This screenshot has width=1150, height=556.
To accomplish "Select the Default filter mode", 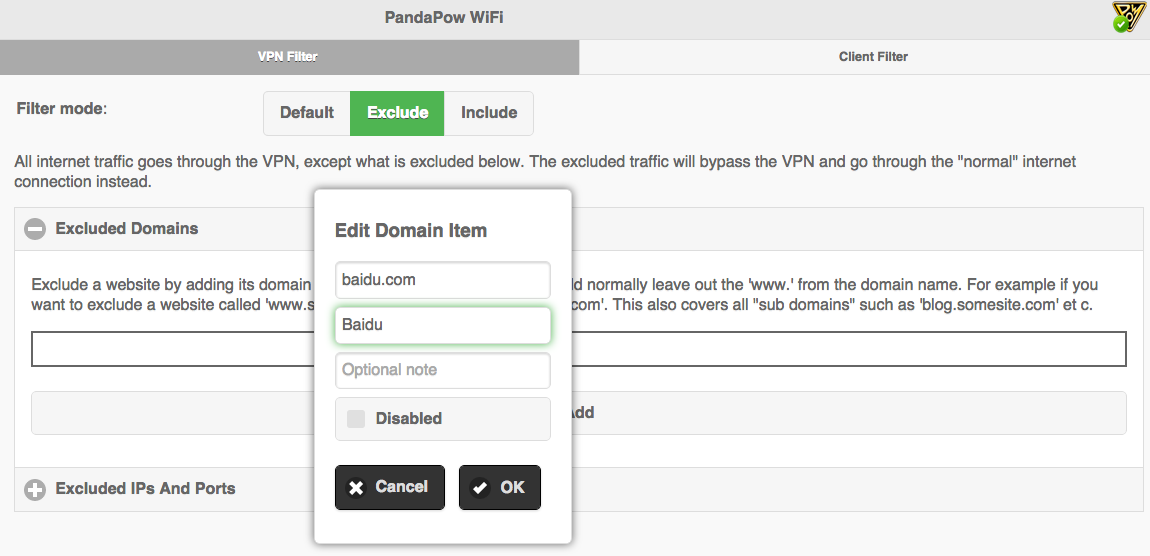I will pyautogui.click(x=306, y=113).
